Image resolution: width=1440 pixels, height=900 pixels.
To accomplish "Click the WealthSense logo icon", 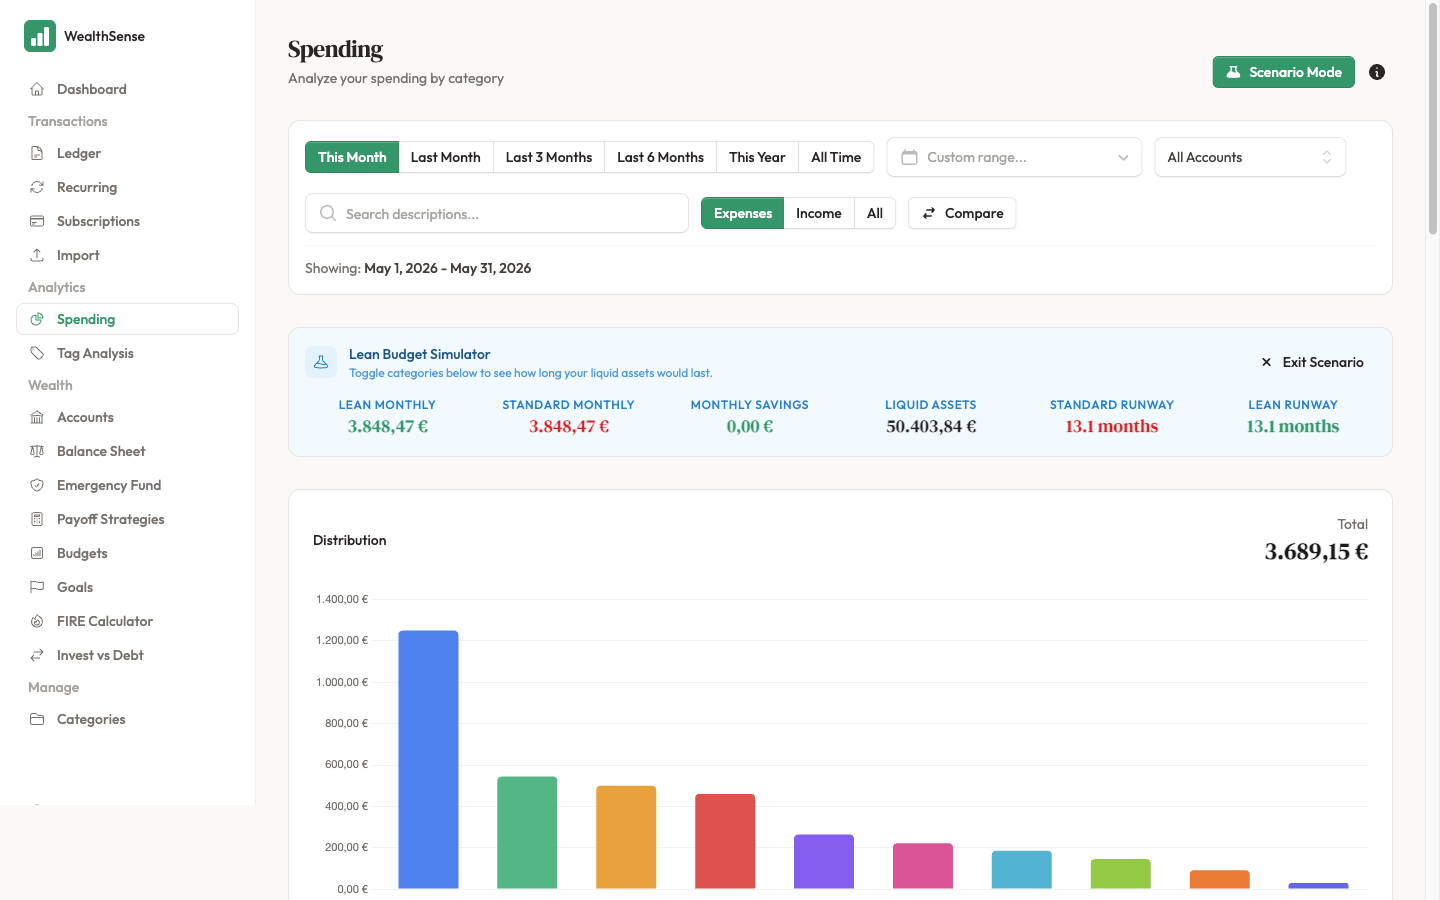I will tap(40, 36).
